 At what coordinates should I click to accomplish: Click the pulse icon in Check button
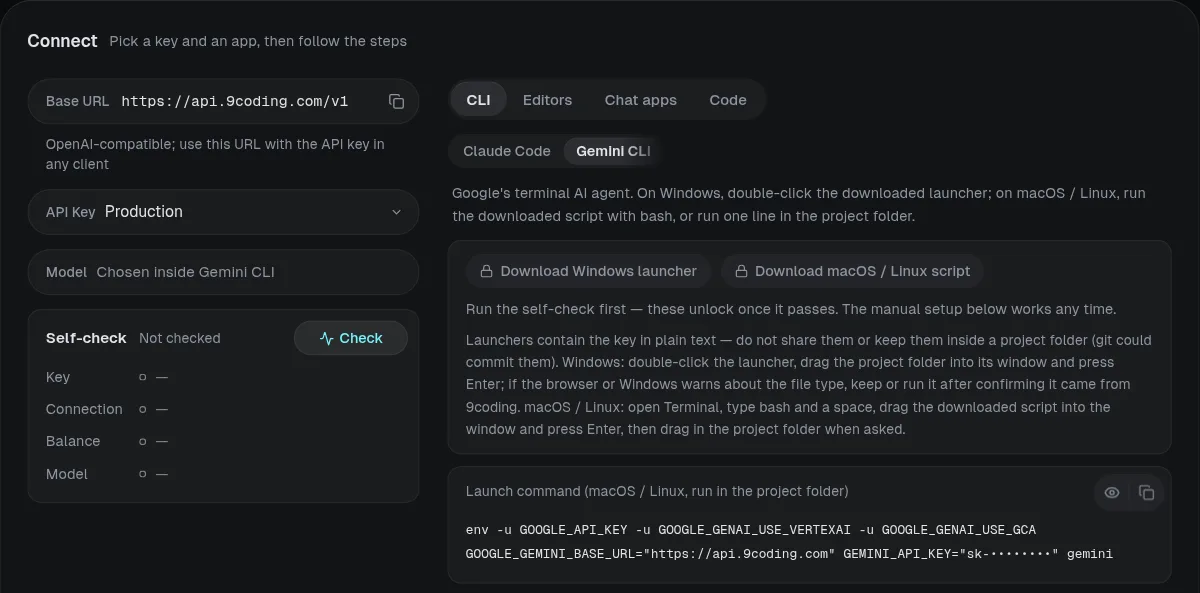tap(326, 338)
